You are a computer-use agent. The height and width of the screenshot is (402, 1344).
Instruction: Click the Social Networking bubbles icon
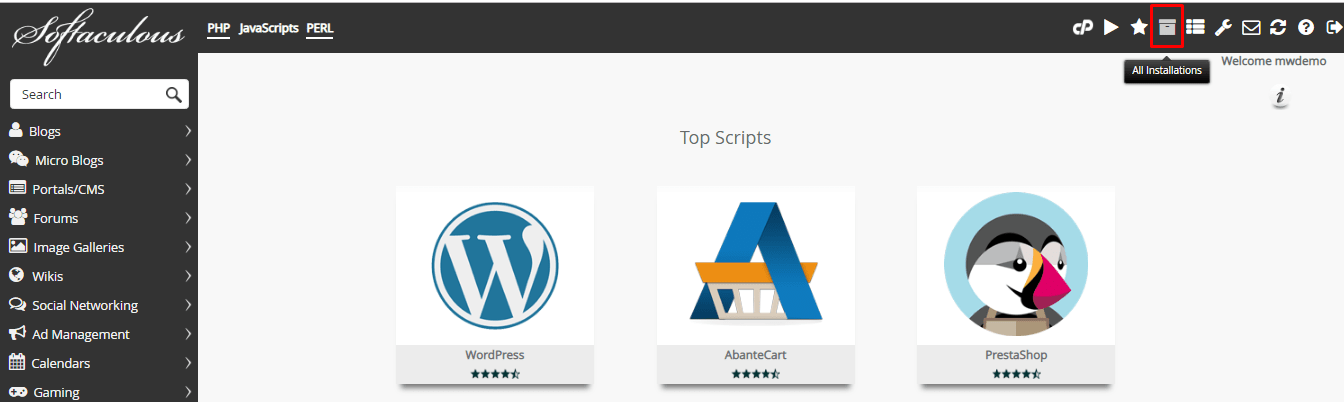pyautogui.click(x=17, y=304)
